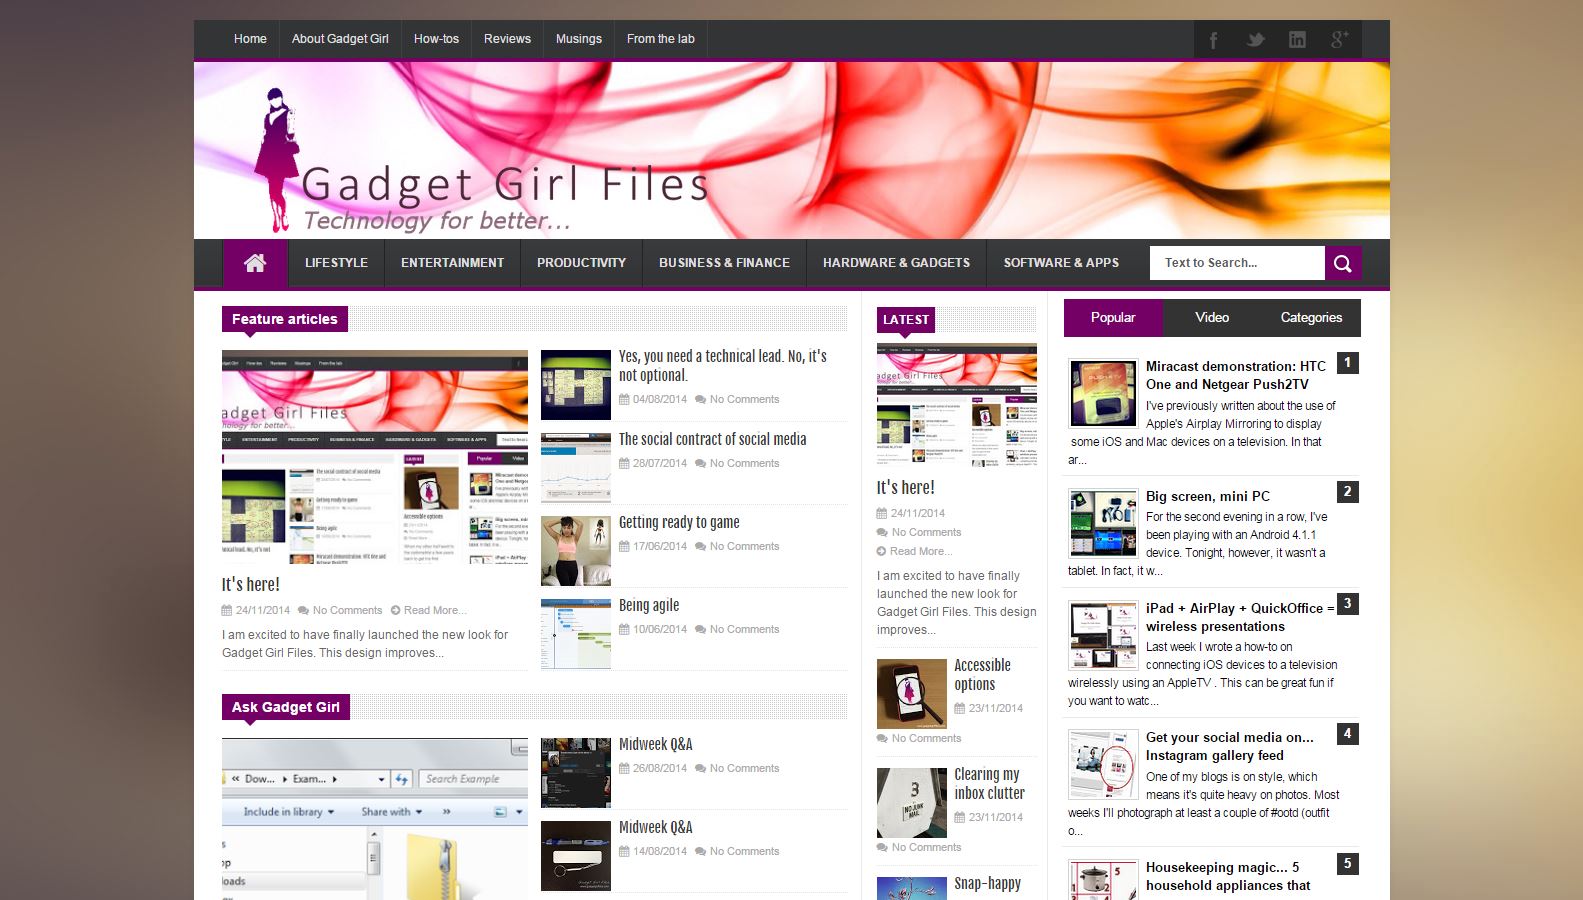This screenshot has width=1583, height=900.
Task: Open the Midweek Q&A title dated 26/08/2014
Action: coord(656,744)
